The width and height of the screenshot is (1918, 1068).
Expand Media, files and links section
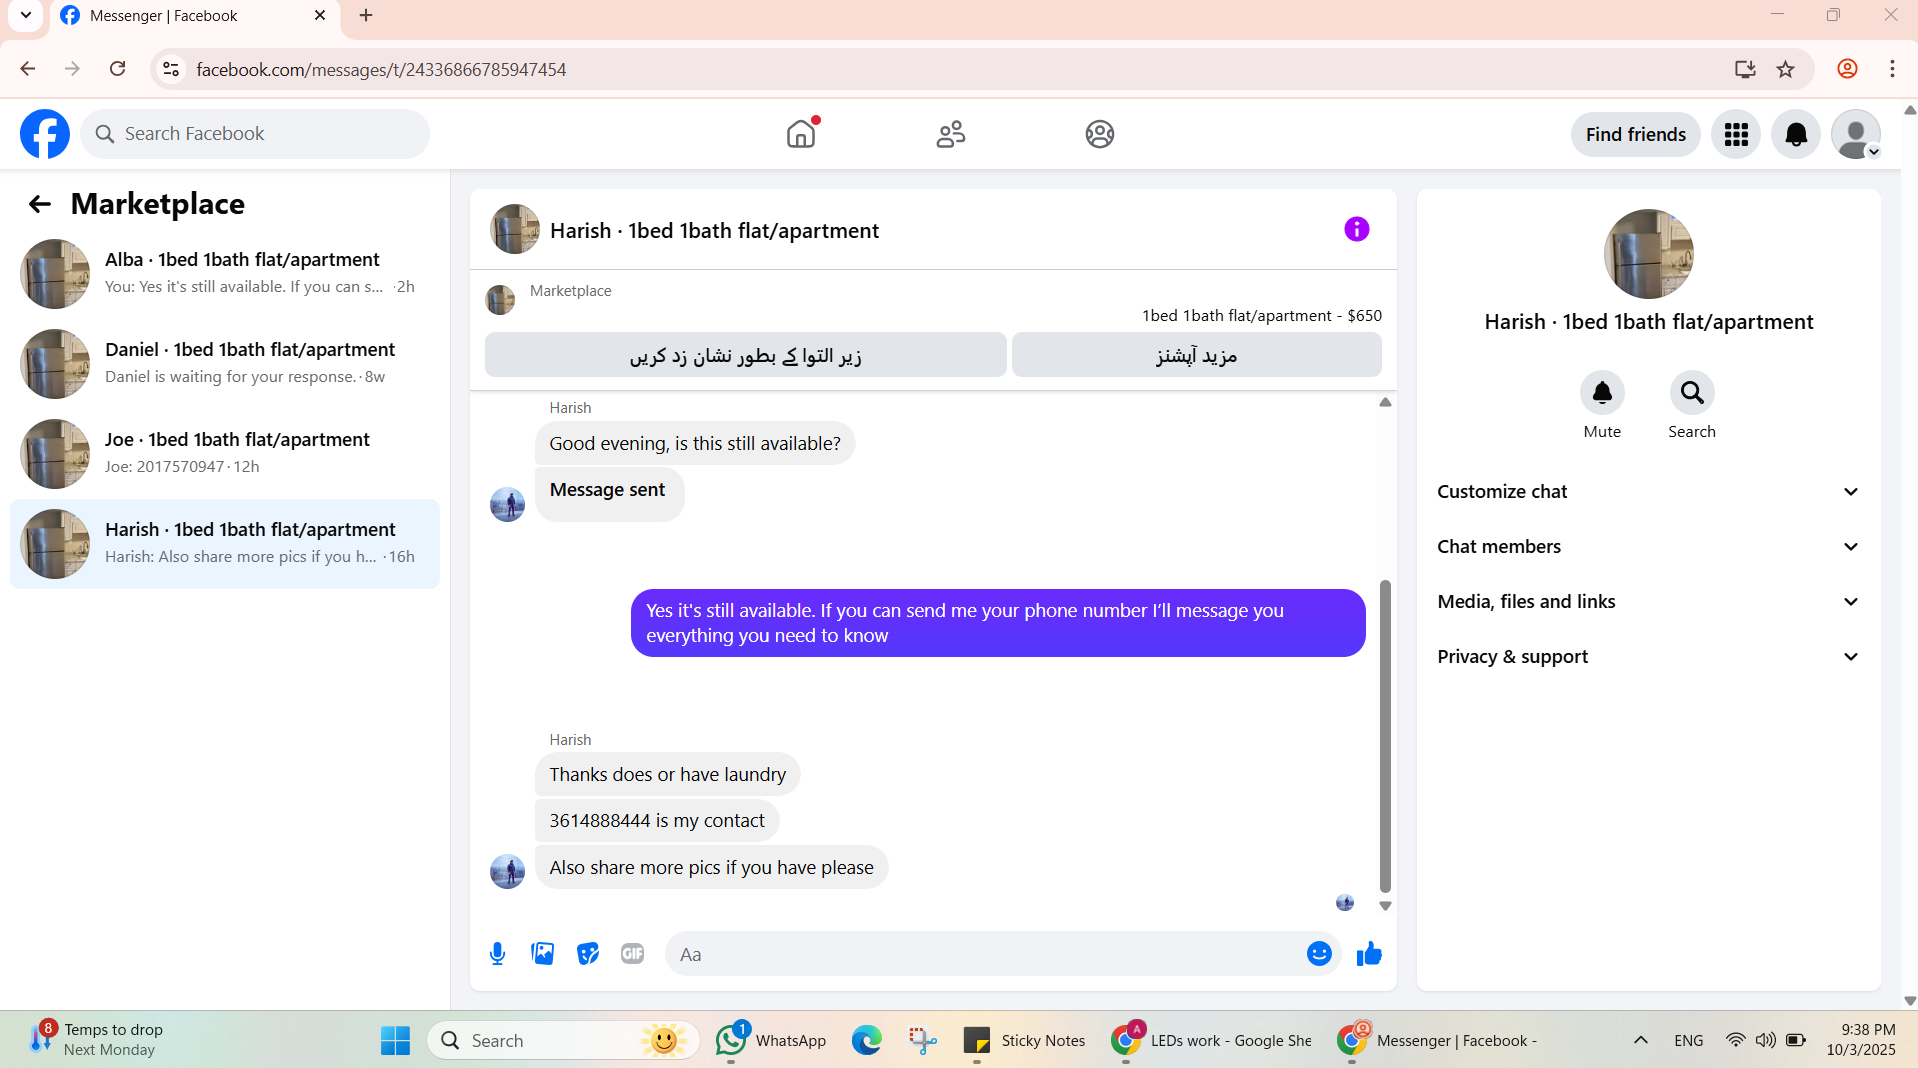pyautogui.click(x=1648, y=602)
